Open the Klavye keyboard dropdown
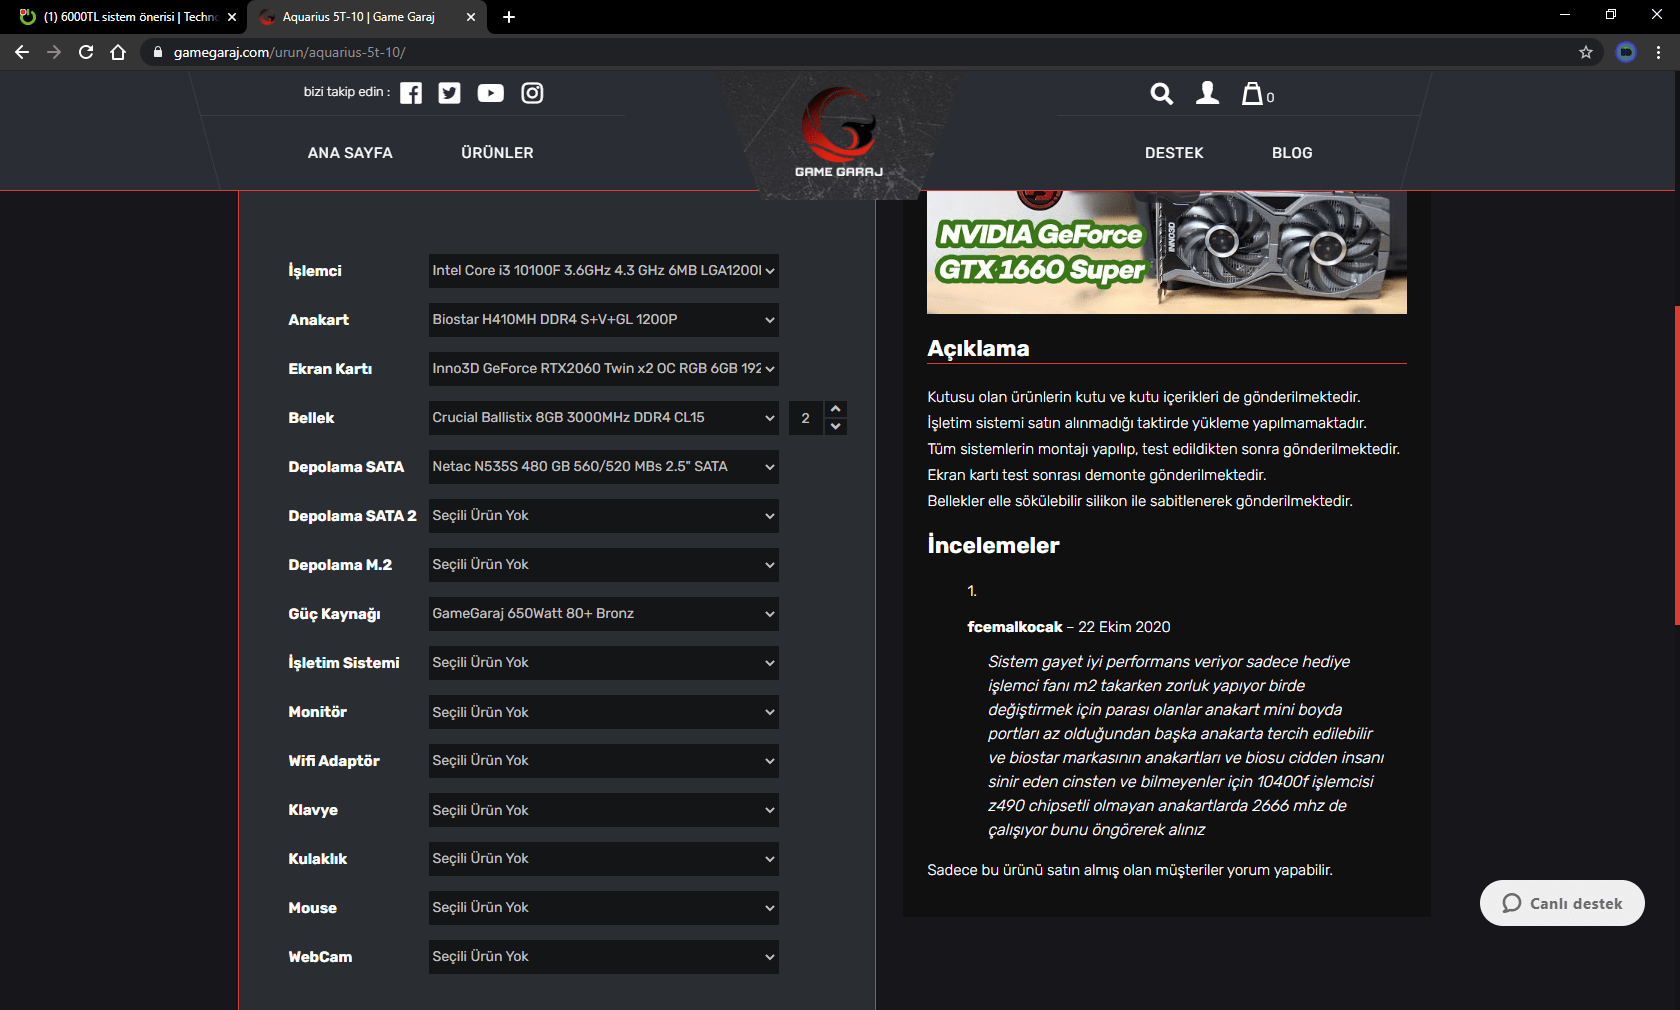Image resolution: width=1680 pixels, height=1010 pixels. pos(604,810)
